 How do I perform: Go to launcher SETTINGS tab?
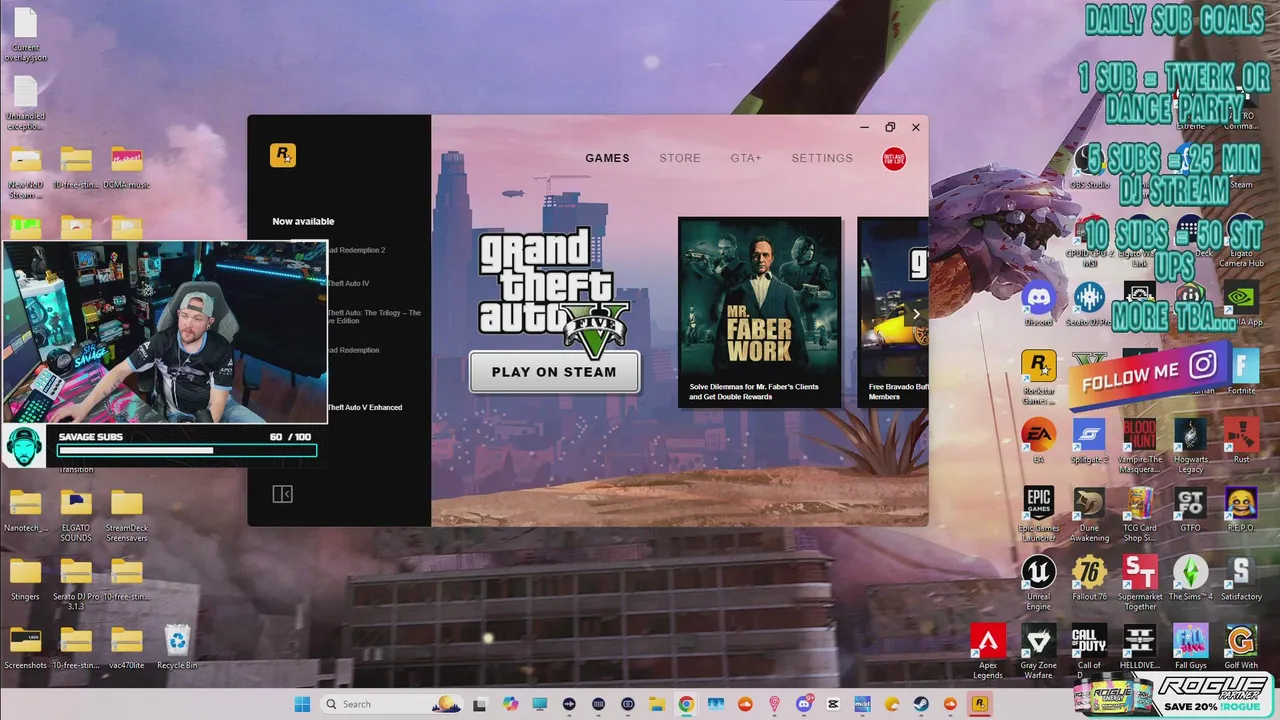pos(822,158)
